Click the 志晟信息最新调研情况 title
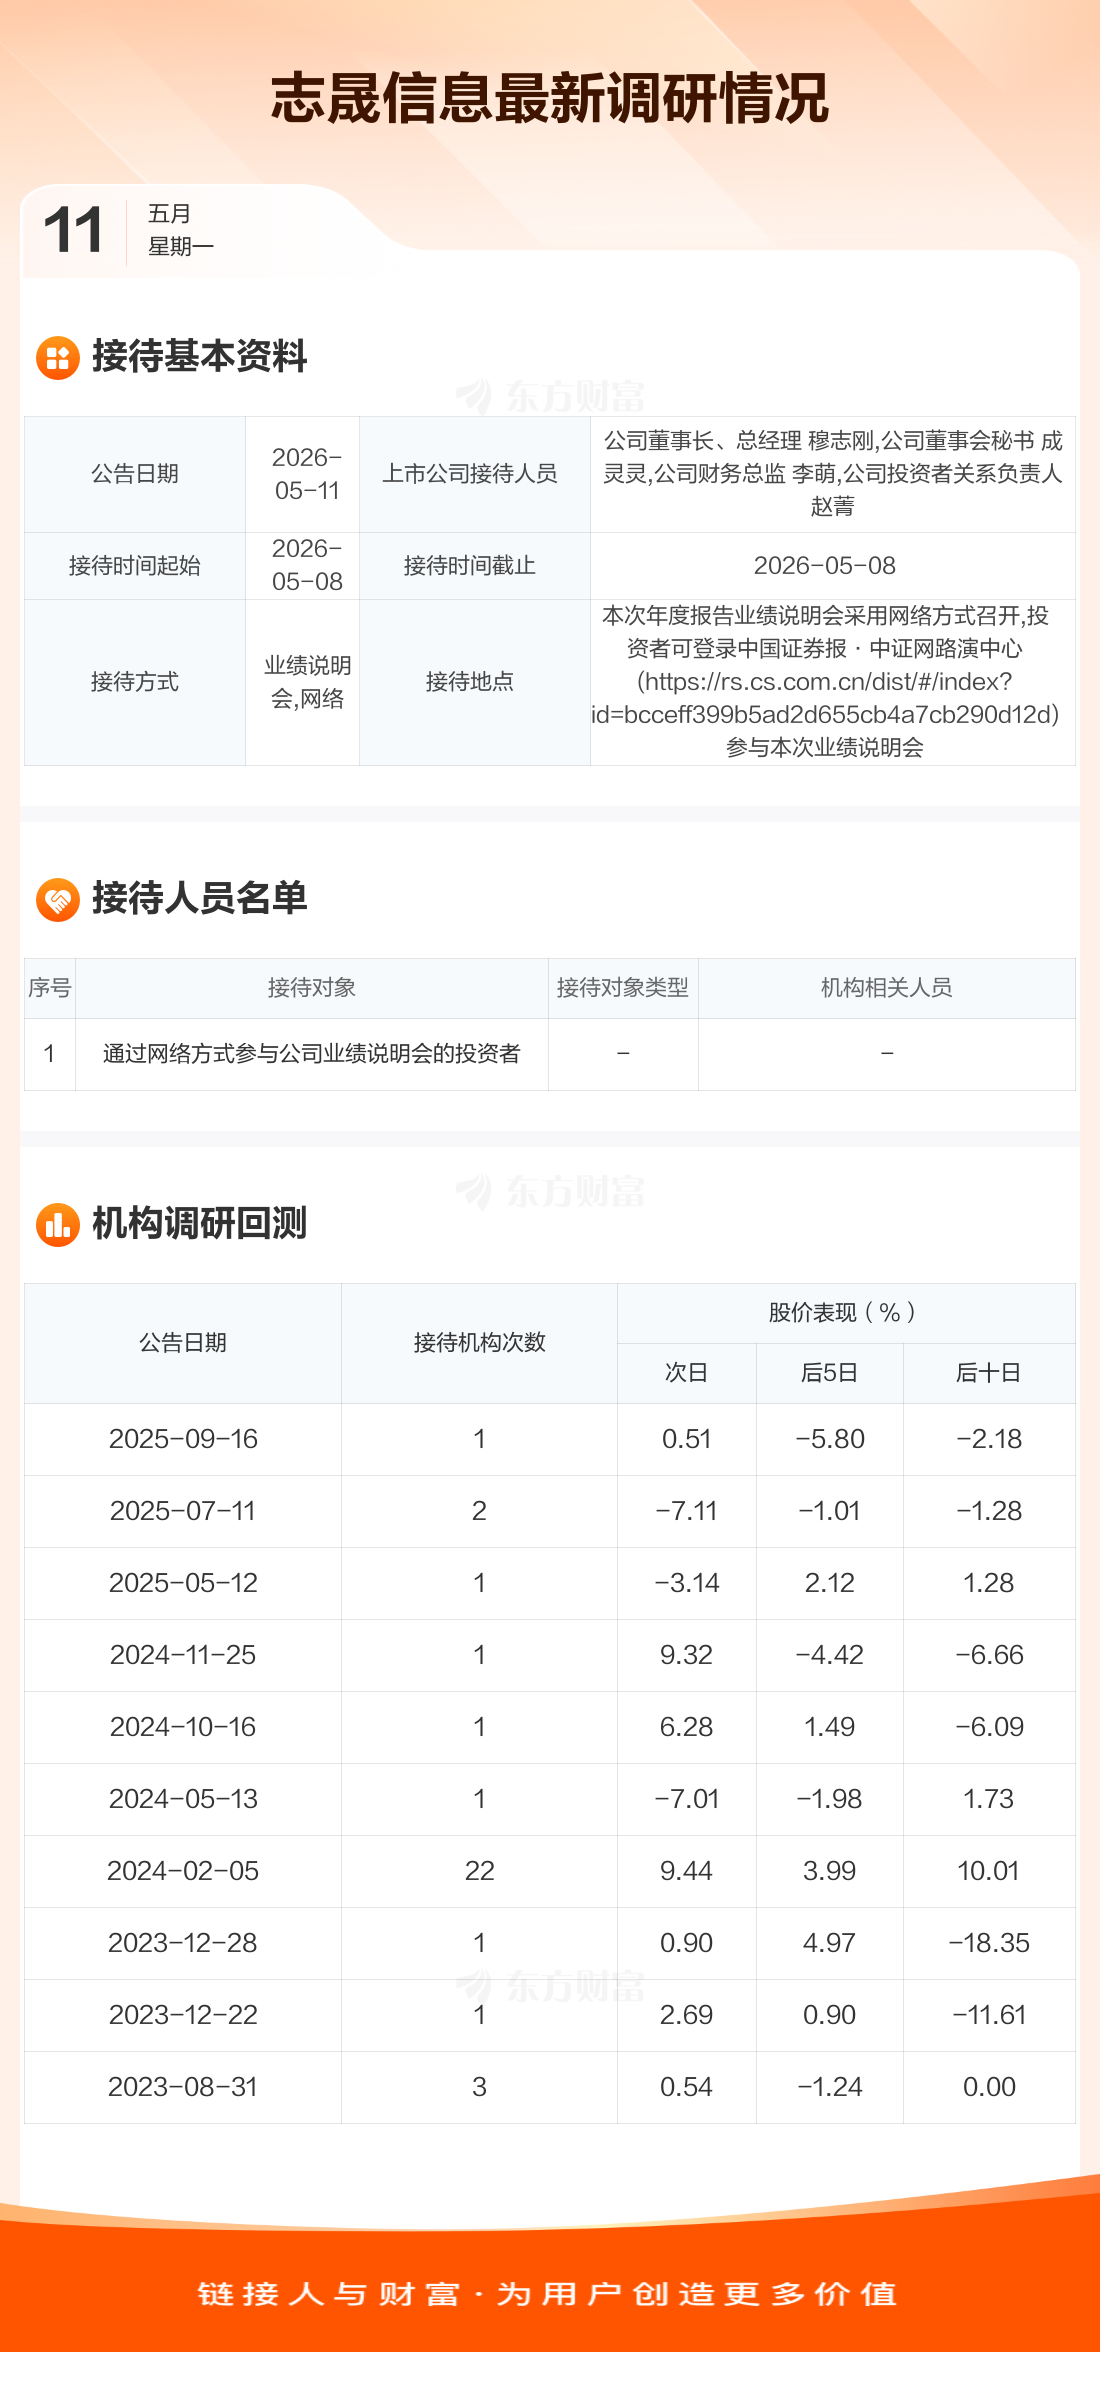Screen dimensions: 1100x2384 (x=550, y=98)
